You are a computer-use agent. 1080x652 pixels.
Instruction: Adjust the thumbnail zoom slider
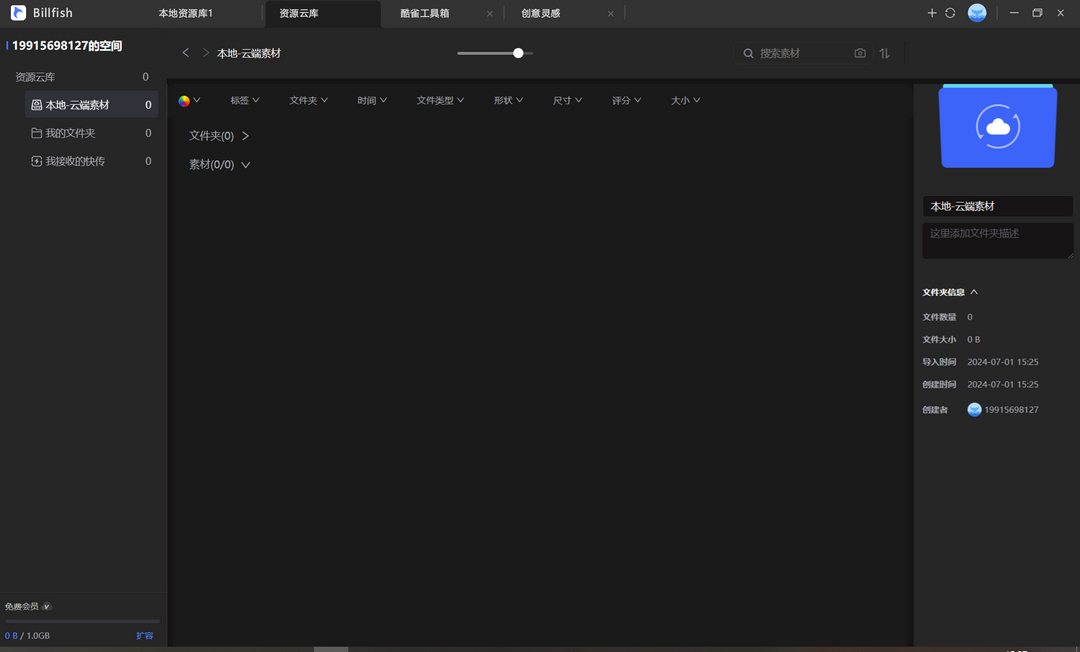[x=517, y=53]
